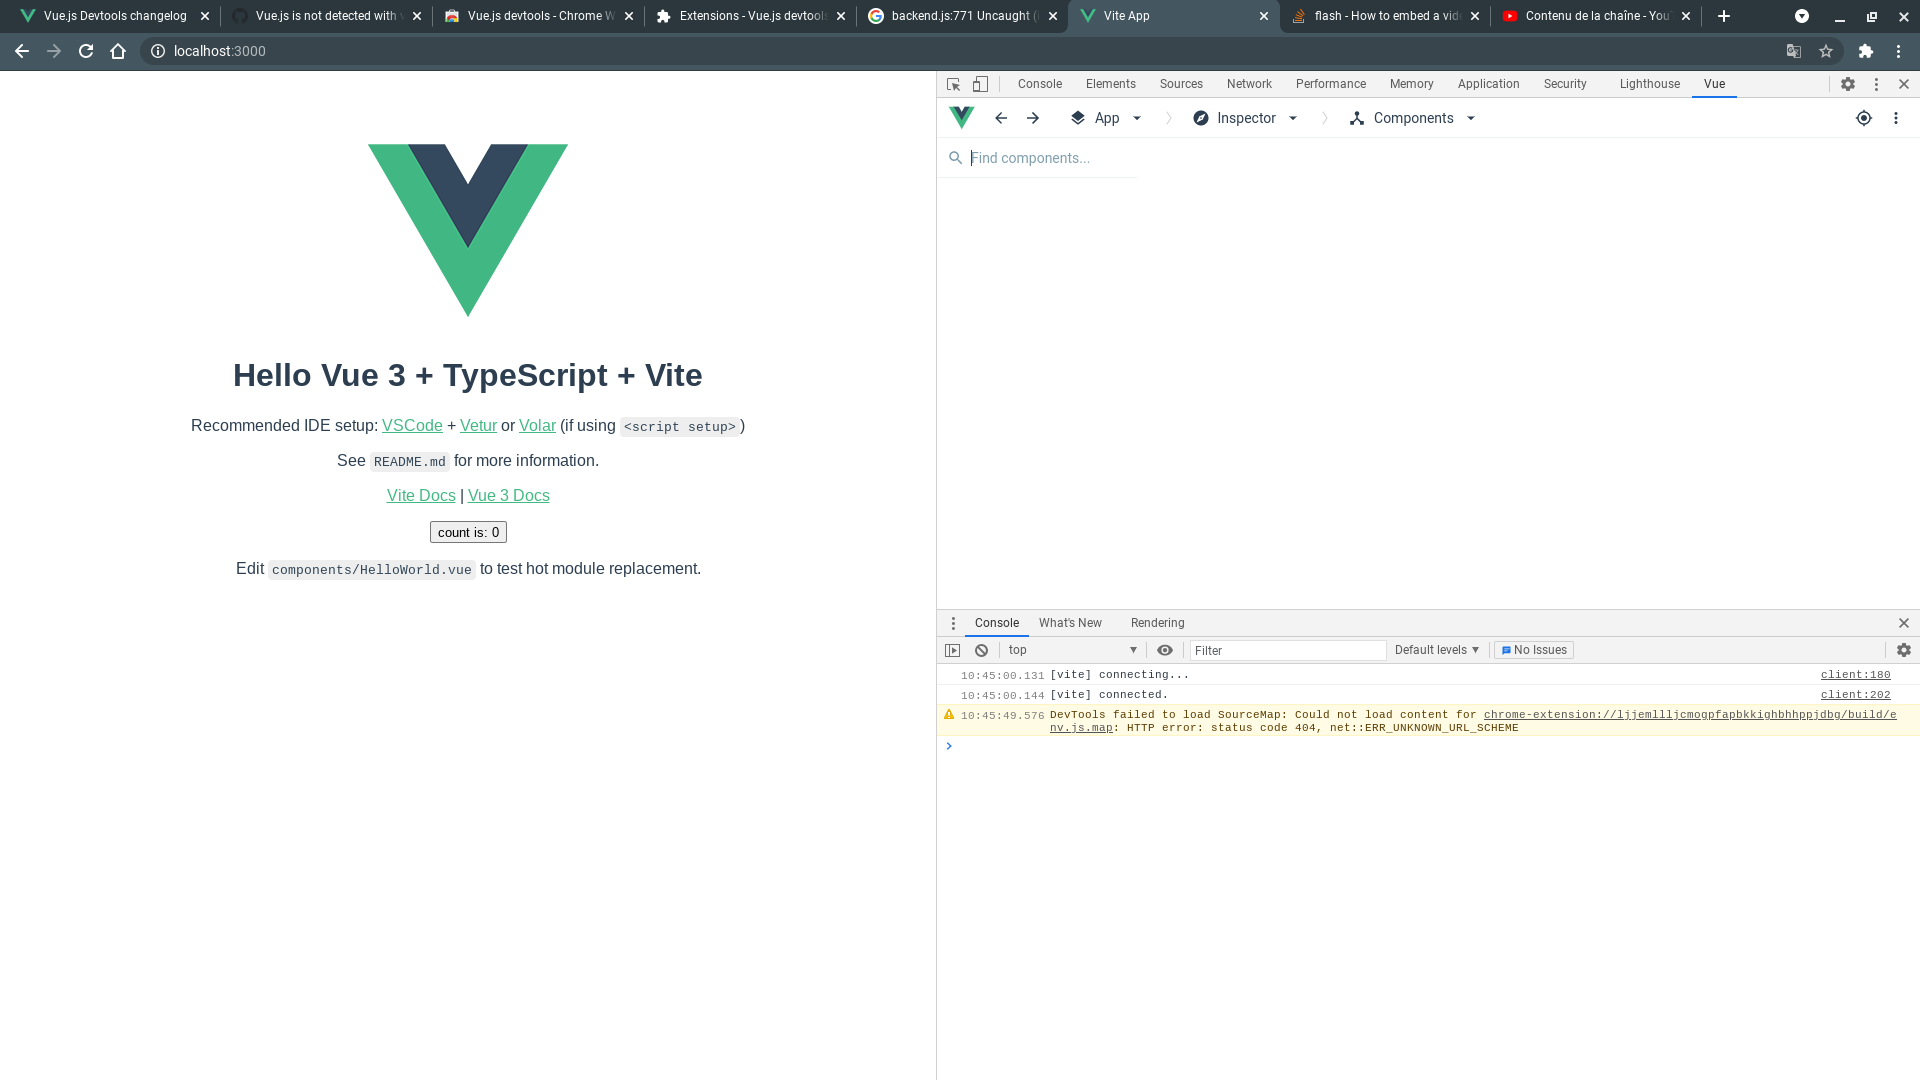1920x1080 pixels.
Task: Click the console prompt arrow line
Action: tap(1428, 746)
